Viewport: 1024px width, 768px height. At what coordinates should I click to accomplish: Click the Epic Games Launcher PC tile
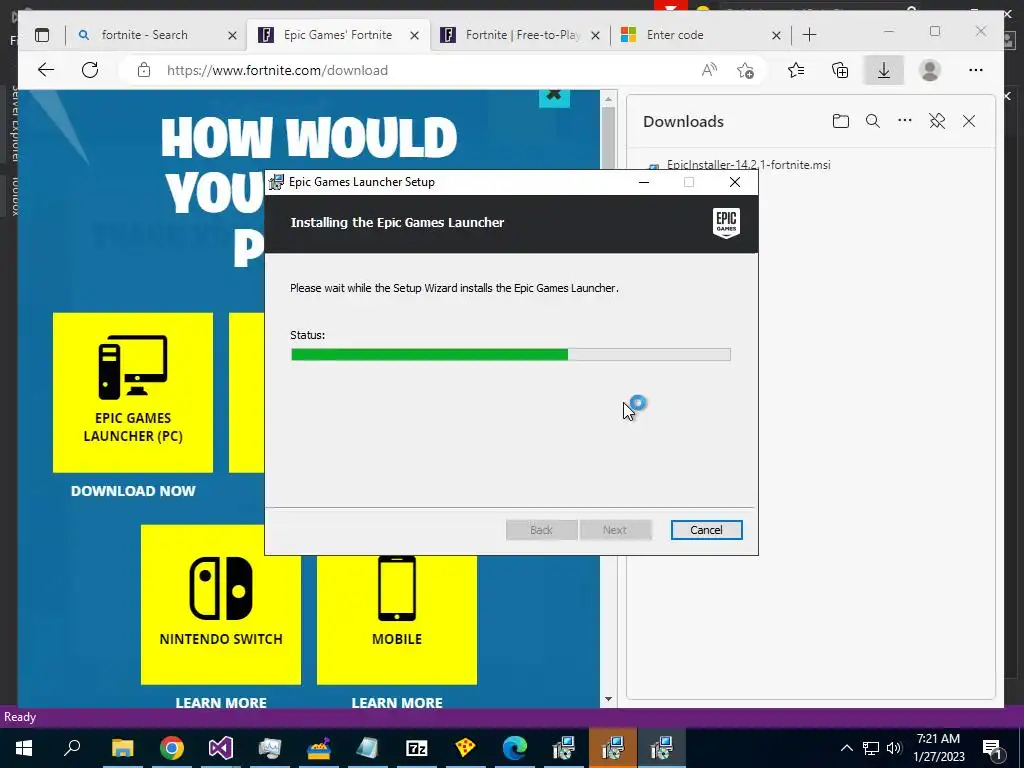[133, 392]
